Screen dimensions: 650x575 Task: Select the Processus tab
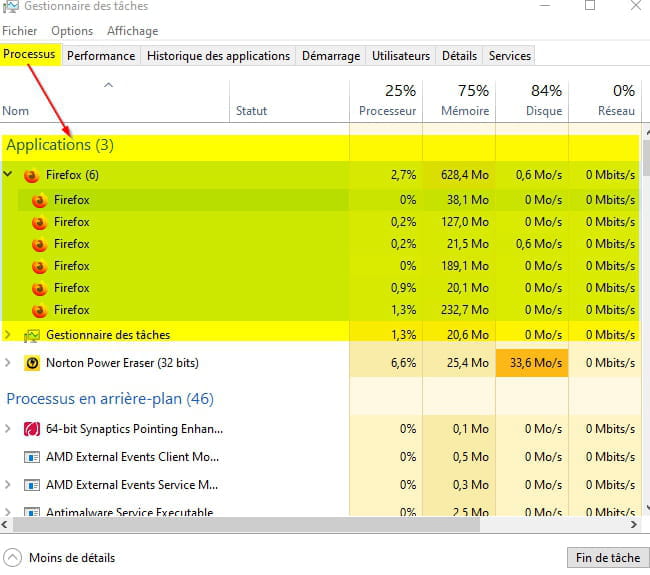(29, 54)
